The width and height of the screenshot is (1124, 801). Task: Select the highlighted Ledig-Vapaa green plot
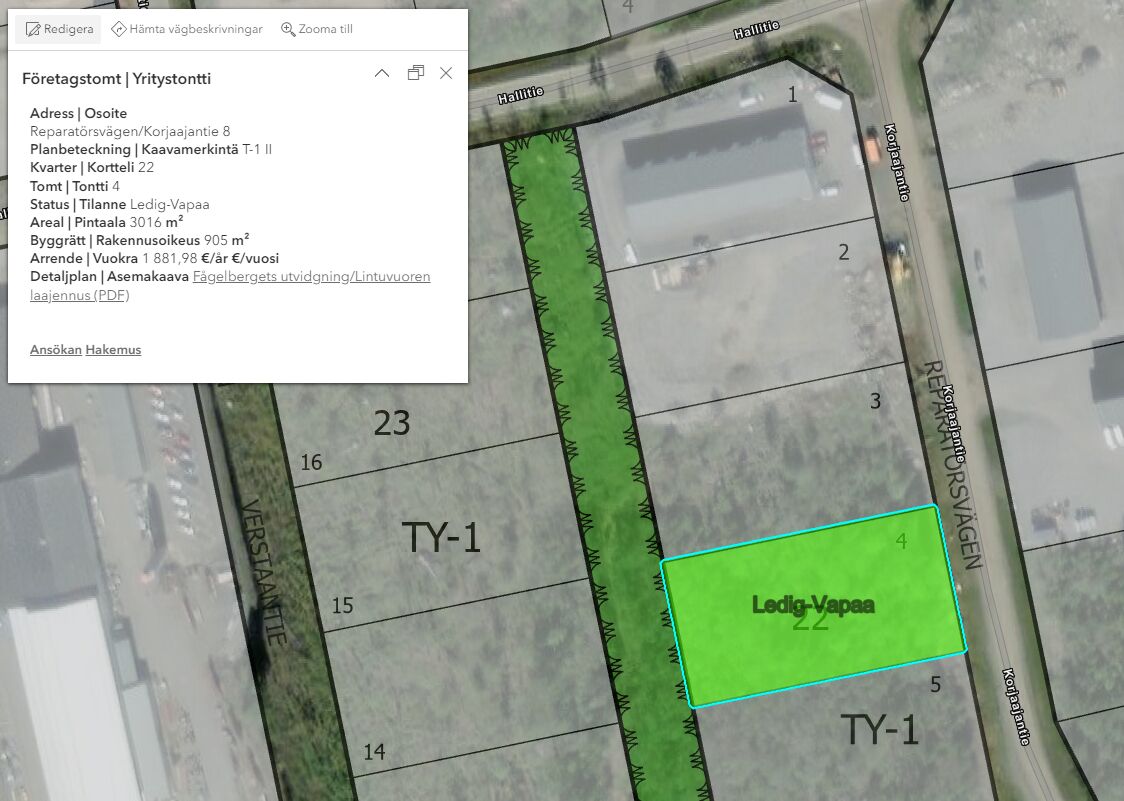pyautogui.click(x=814, y=606)
